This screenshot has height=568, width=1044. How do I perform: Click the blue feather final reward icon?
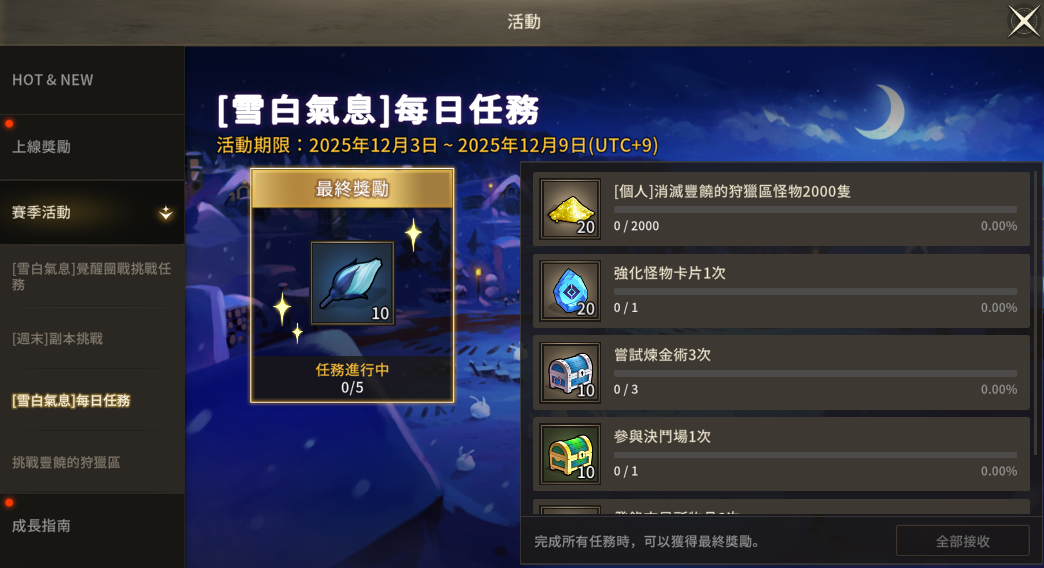tap(352, 284)
